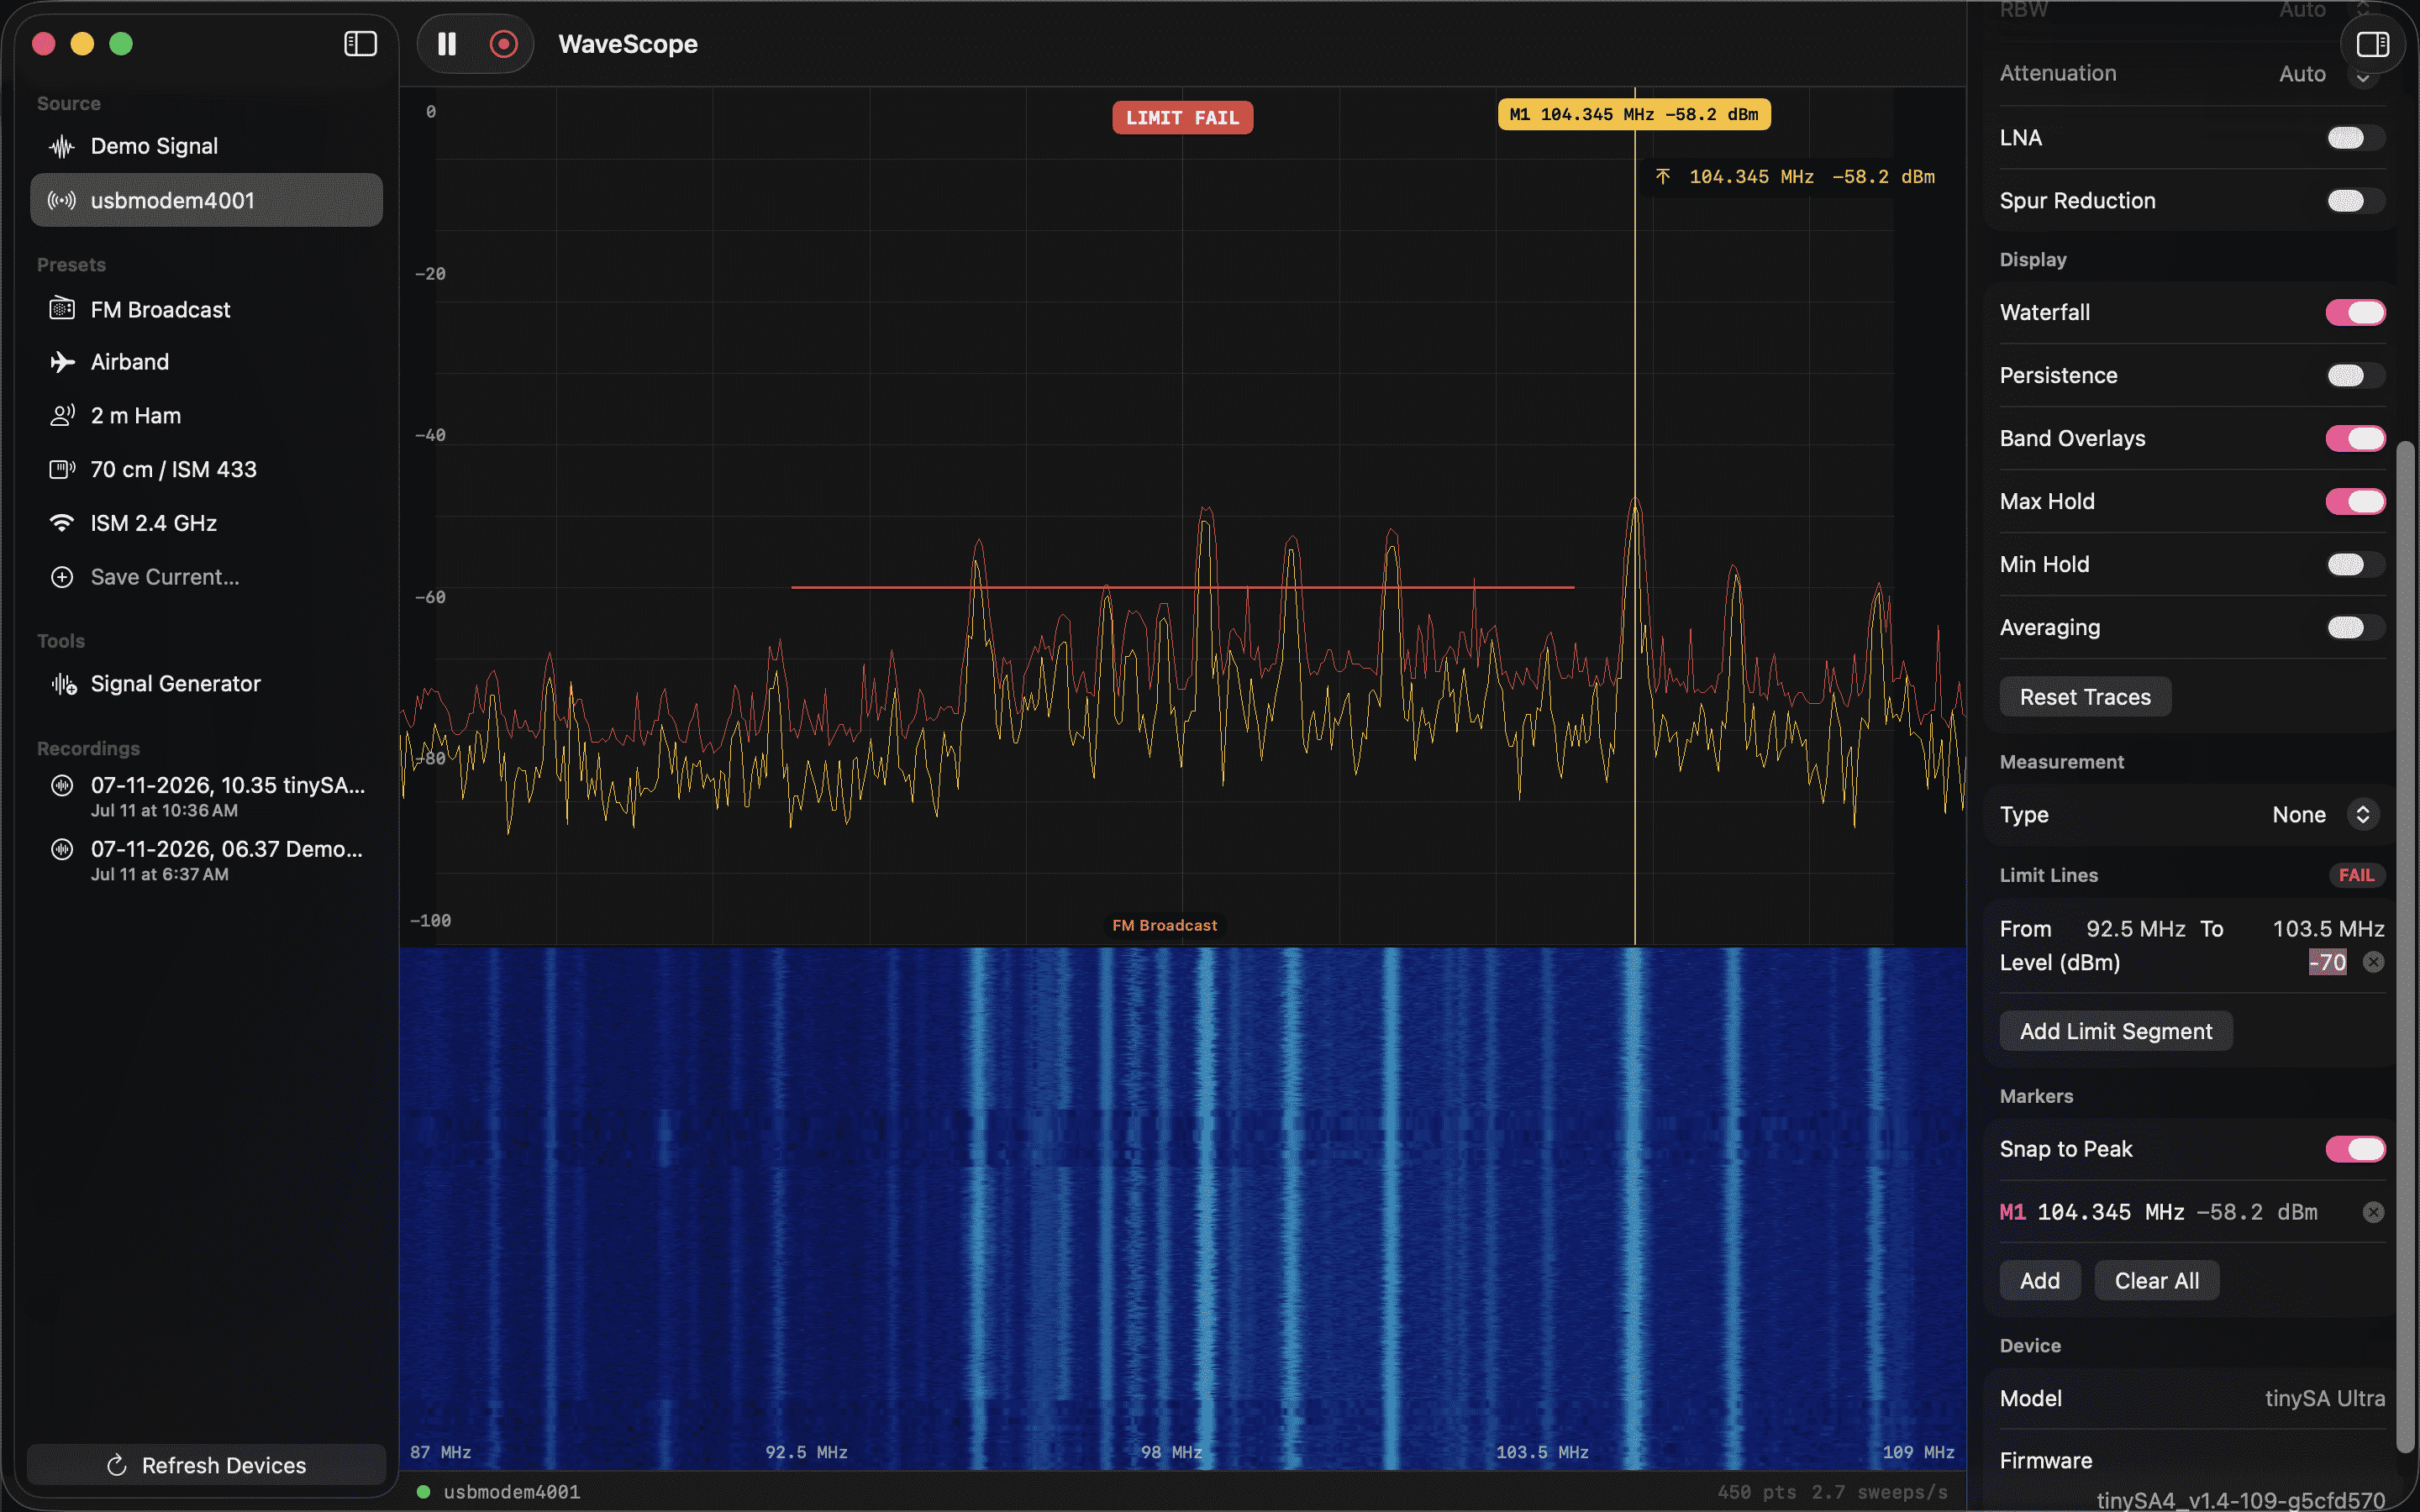
Task: Click the 10.35 tinySA recording icon
Action: [x=62, y=786]
